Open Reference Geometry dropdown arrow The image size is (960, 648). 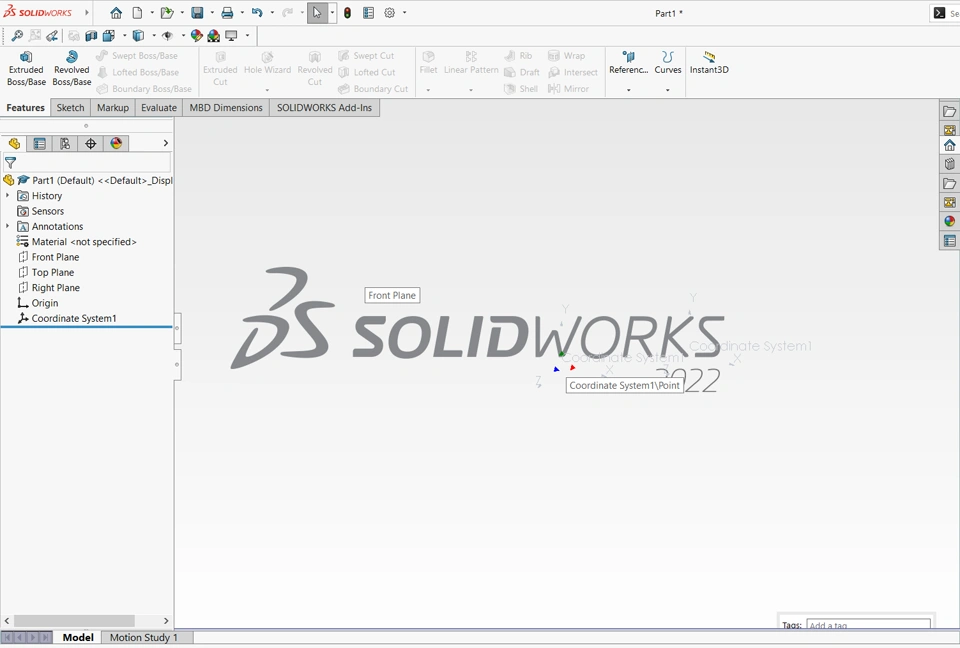point(629,90)
